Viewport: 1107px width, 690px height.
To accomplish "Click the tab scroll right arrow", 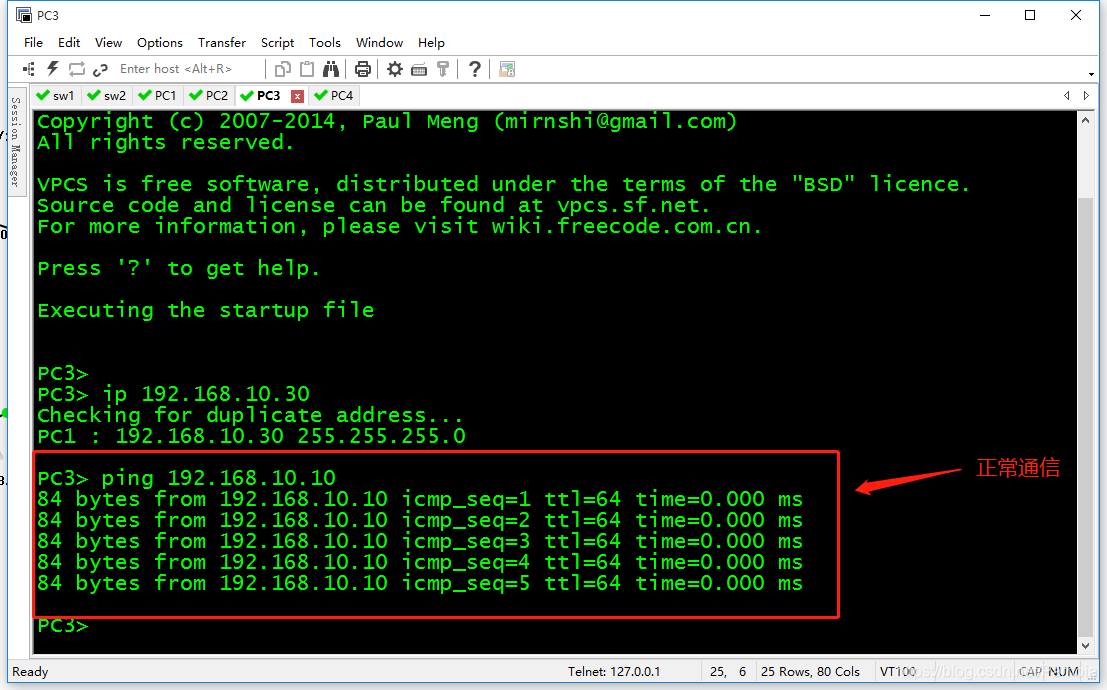I will (1087, 95).
